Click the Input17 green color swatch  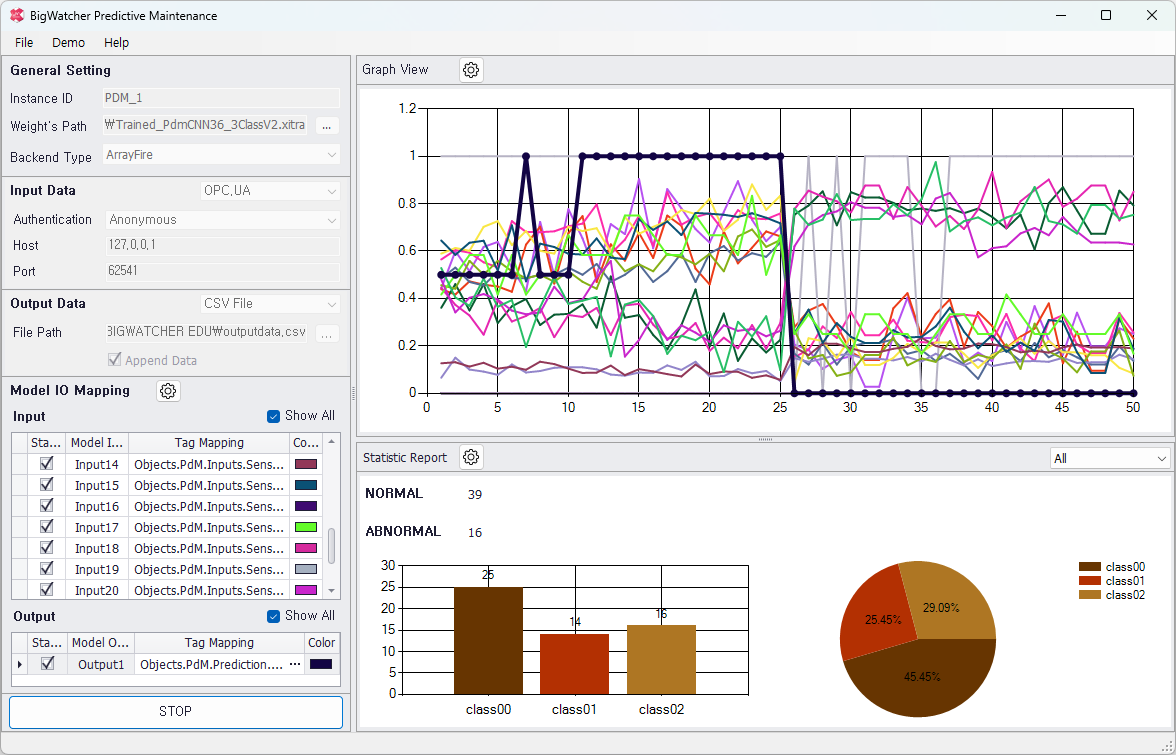[306, 527]
